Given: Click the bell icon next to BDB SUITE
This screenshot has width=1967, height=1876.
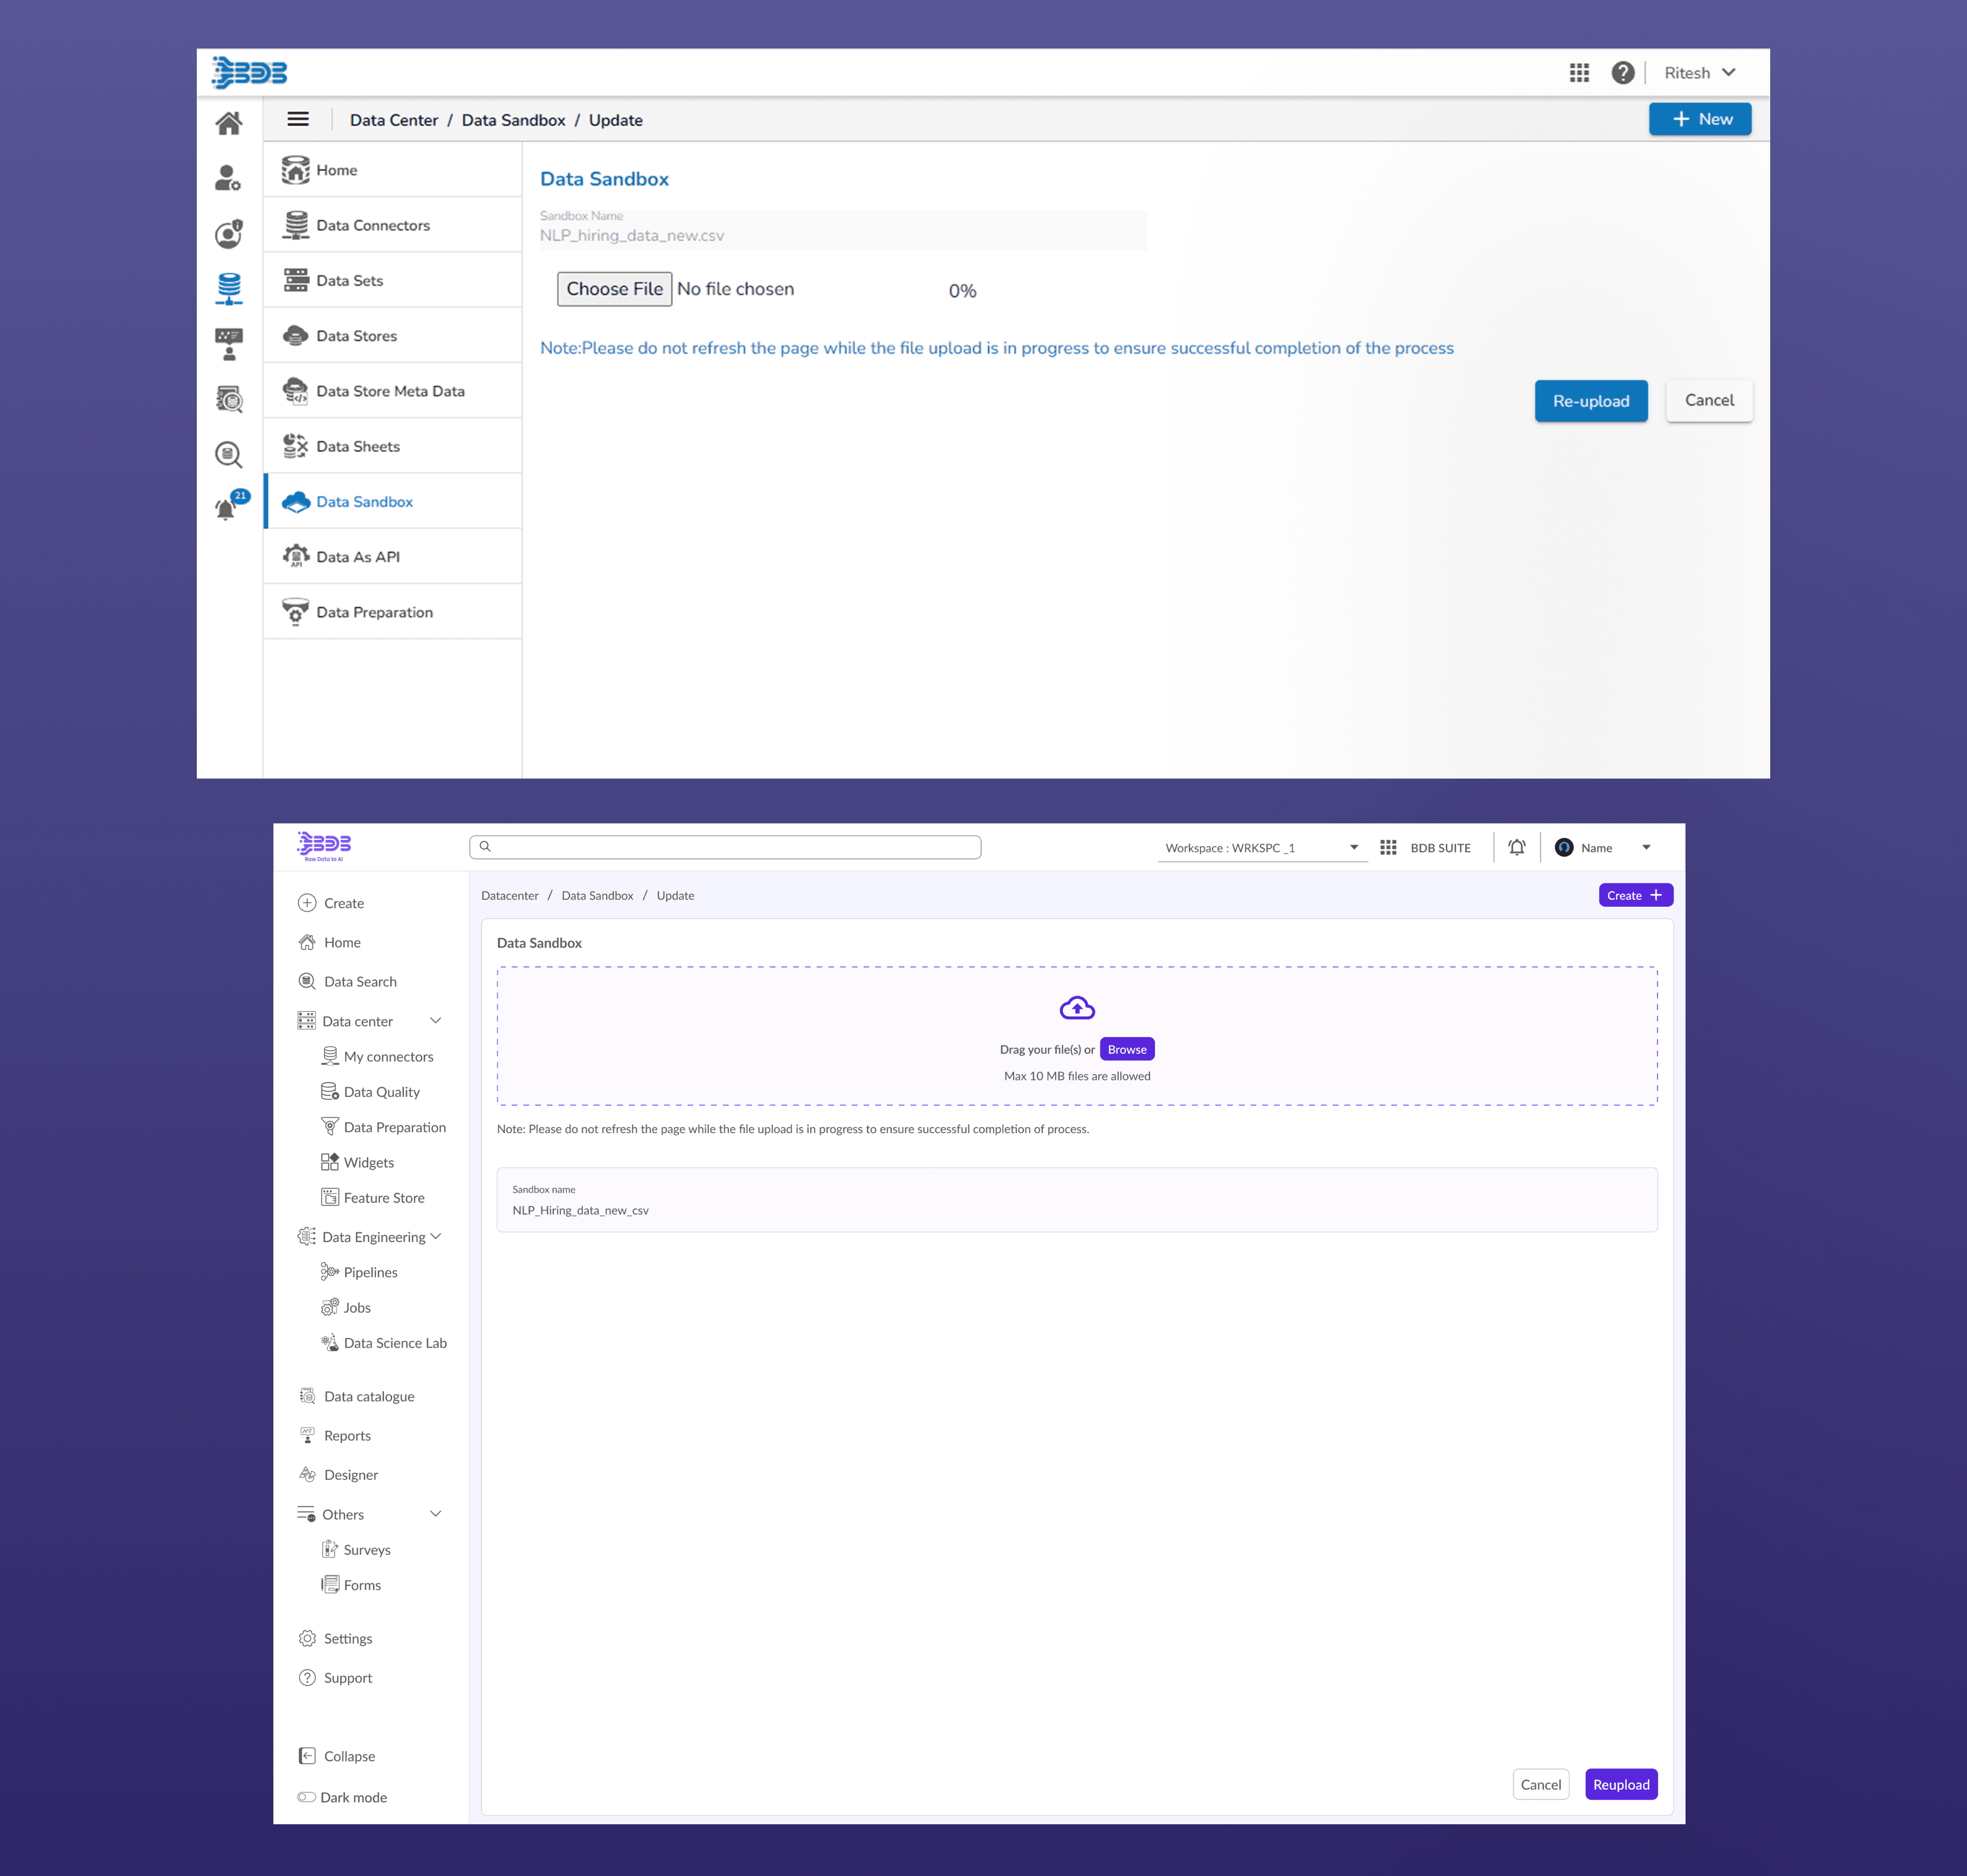Looking at the screenshot, I should pyautogui.click(x=1516, y=848).
